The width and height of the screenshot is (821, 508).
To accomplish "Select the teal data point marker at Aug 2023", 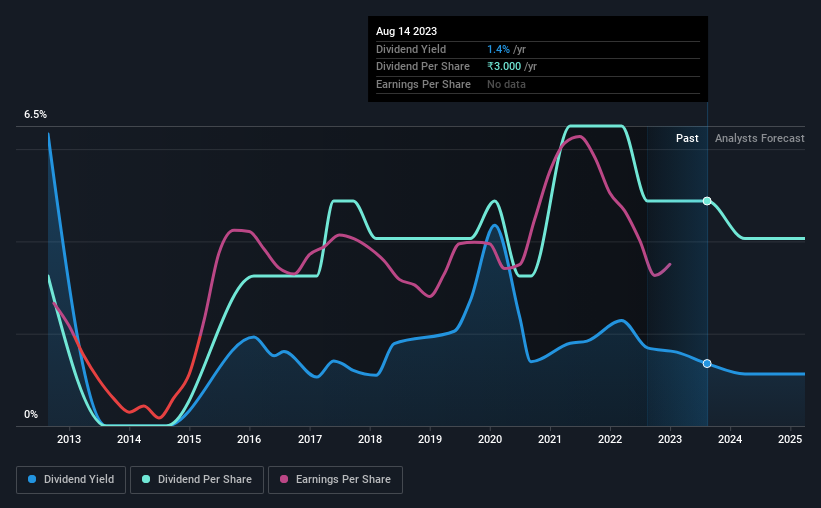I will click(x=707, y=201).
